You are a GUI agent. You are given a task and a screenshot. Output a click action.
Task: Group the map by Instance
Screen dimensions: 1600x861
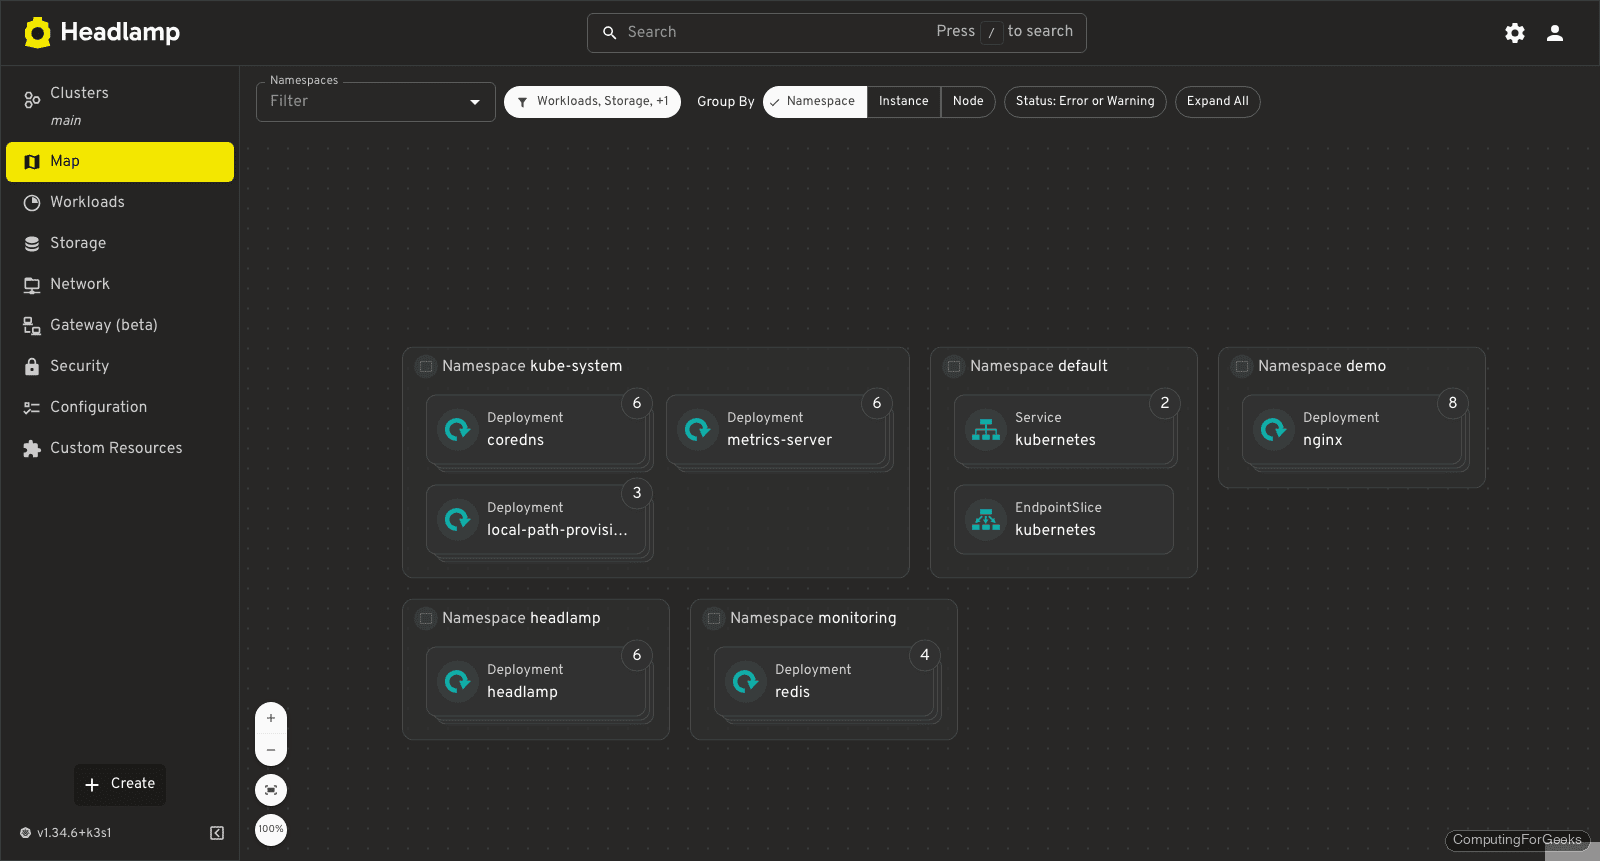[x=904, y=102]
